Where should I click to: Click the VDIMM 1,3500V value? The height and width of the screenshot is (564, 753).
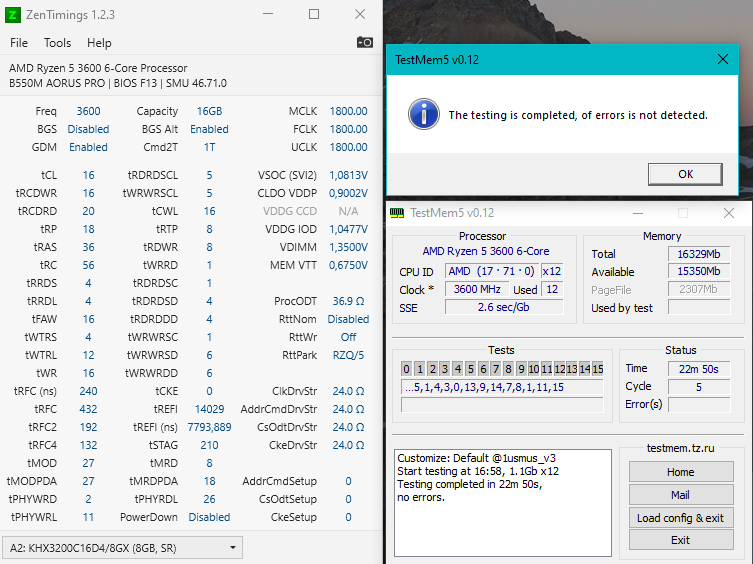coord(348,247)
